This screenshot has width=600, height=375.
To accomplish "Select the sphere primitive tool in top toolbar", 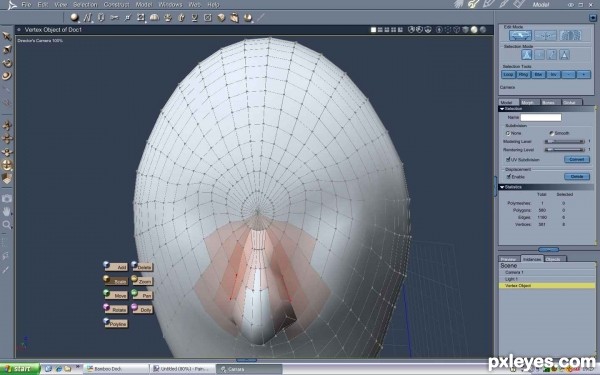I will pyautogui.click(x=75, y=18).
